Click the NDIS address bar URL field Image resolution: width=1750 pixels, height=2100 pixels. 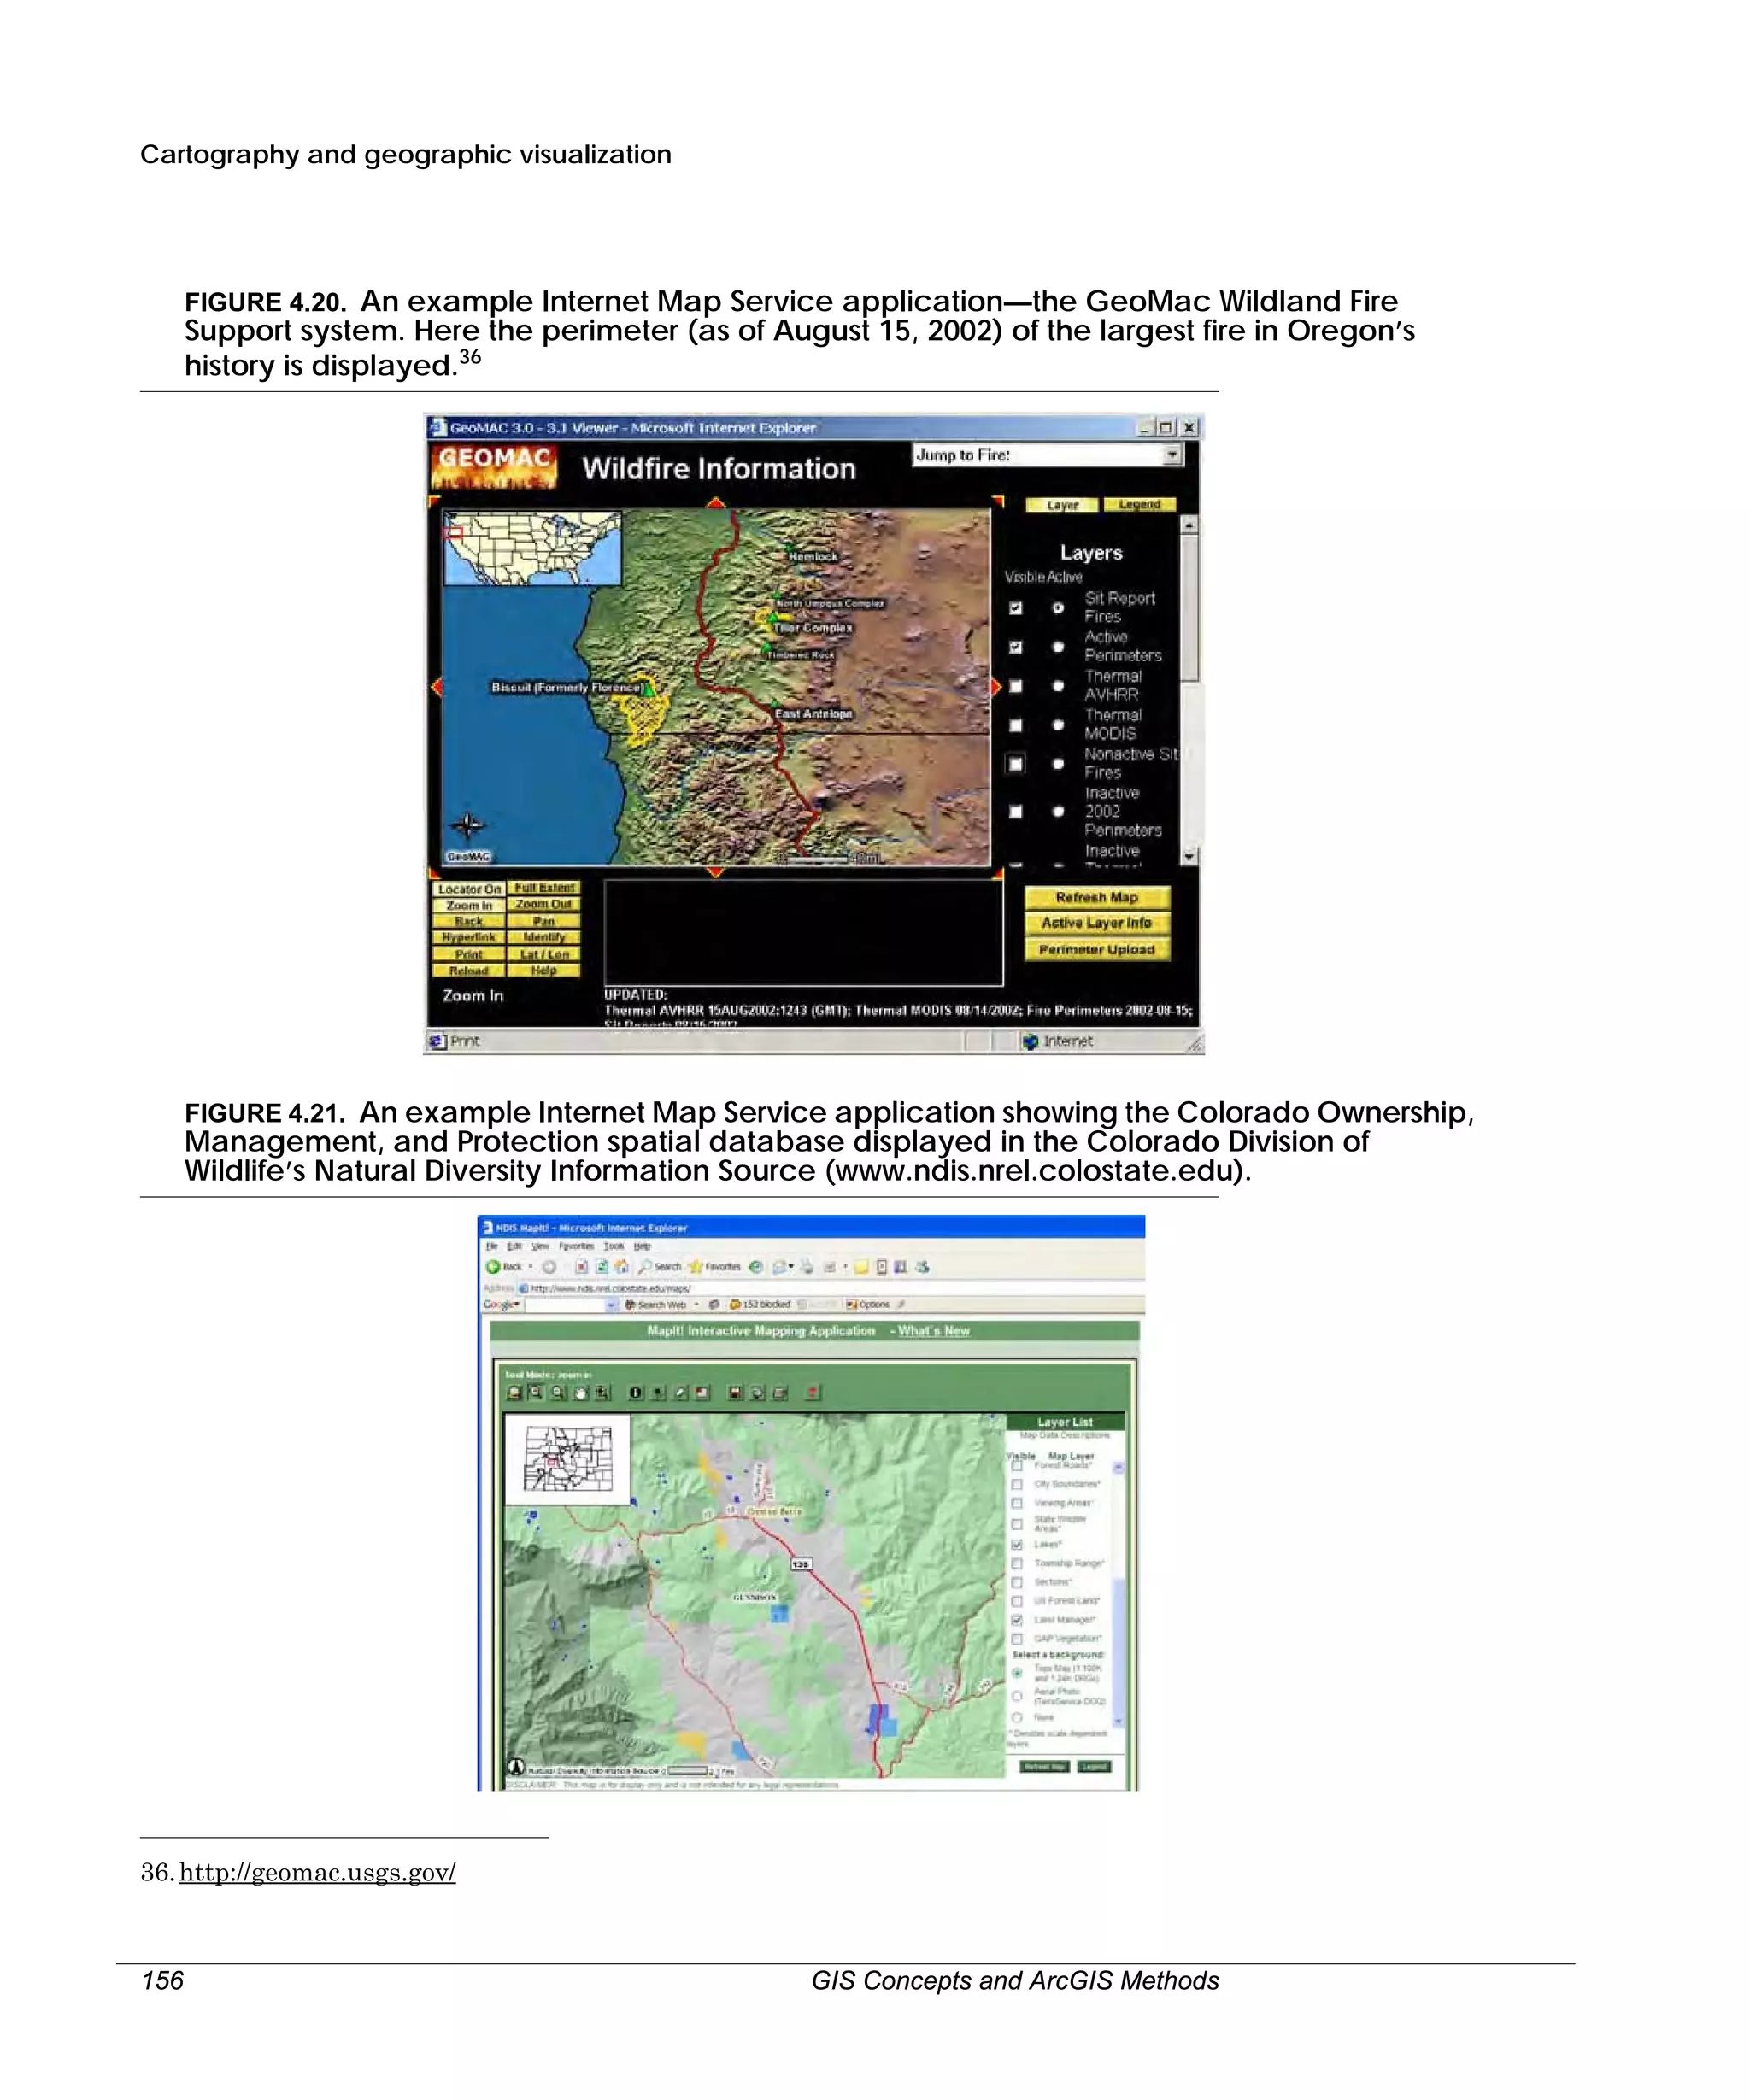pos(830,1288)
